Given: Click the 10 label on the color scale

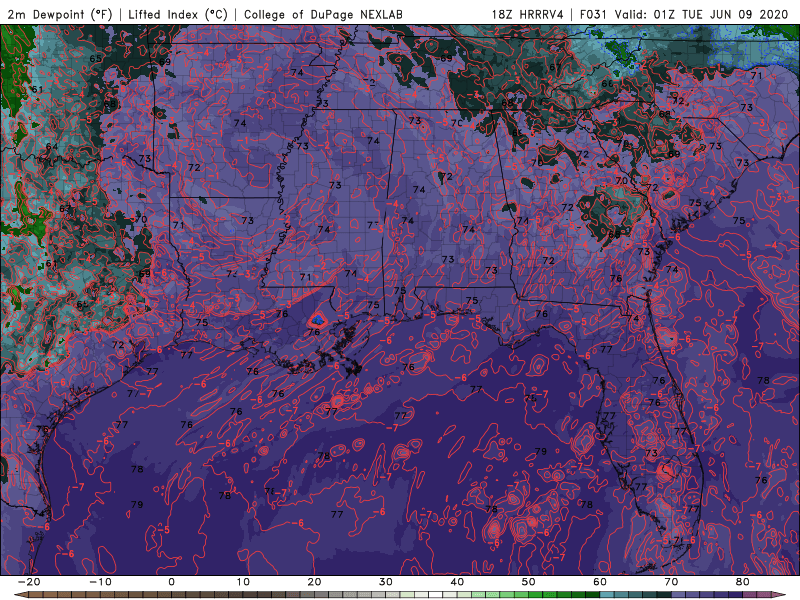Looking at the screenshot, I should pos(243,582).
